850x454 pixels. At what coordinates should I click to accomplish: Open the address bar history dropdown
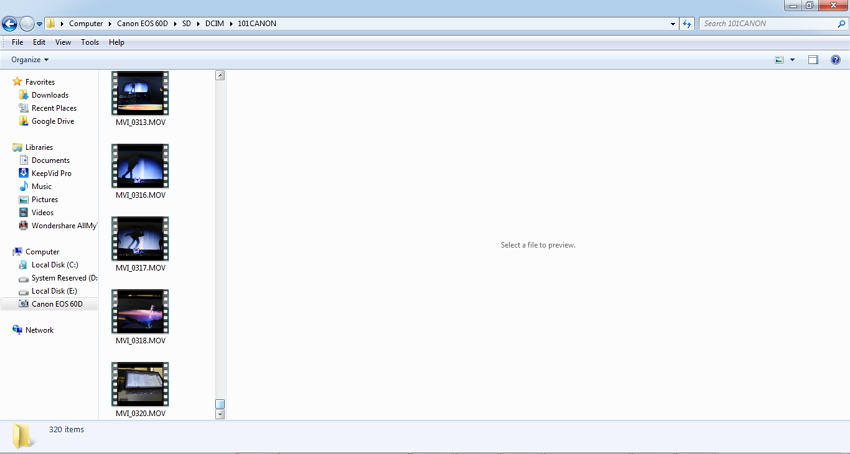pyautogui.click(x=673, y=24)
